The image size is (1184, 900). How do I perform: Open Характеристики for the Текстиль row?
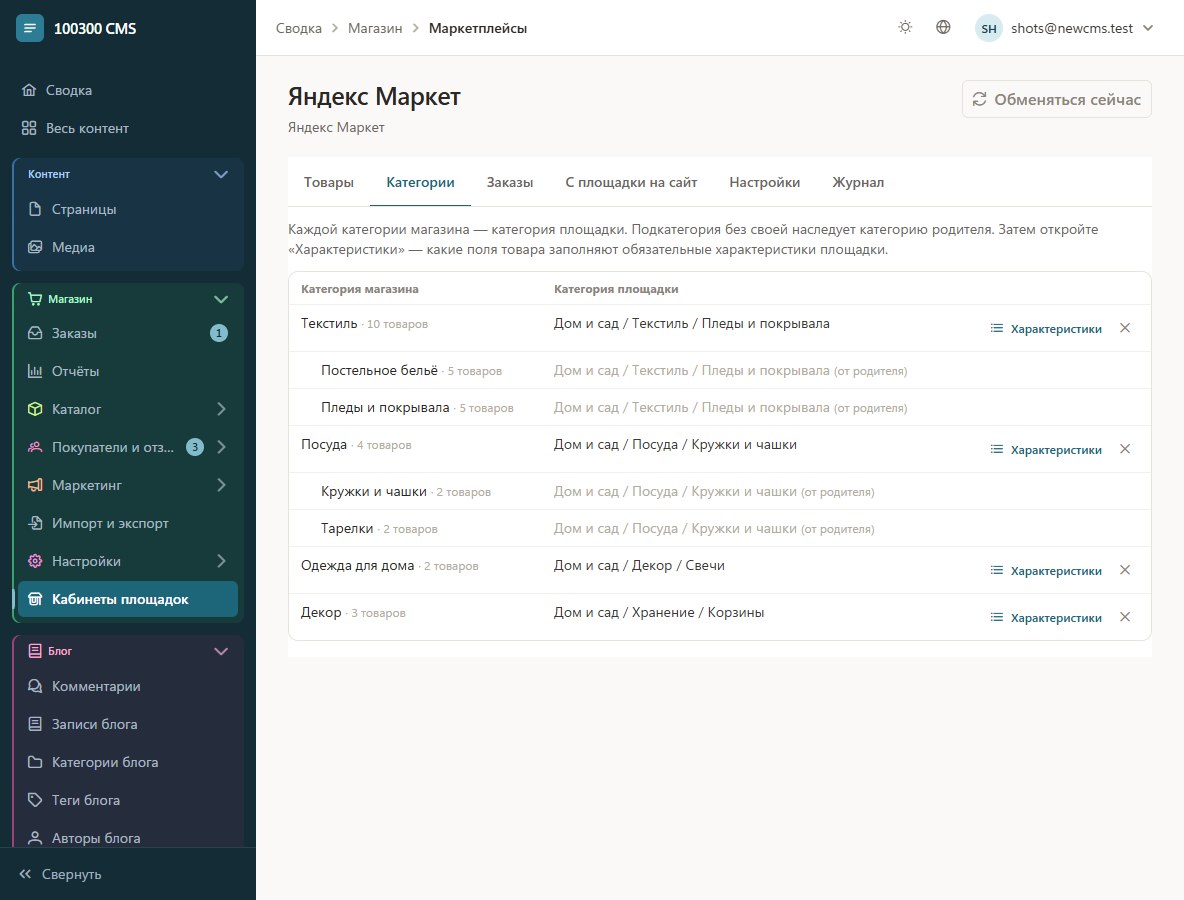coord(1046,328)
